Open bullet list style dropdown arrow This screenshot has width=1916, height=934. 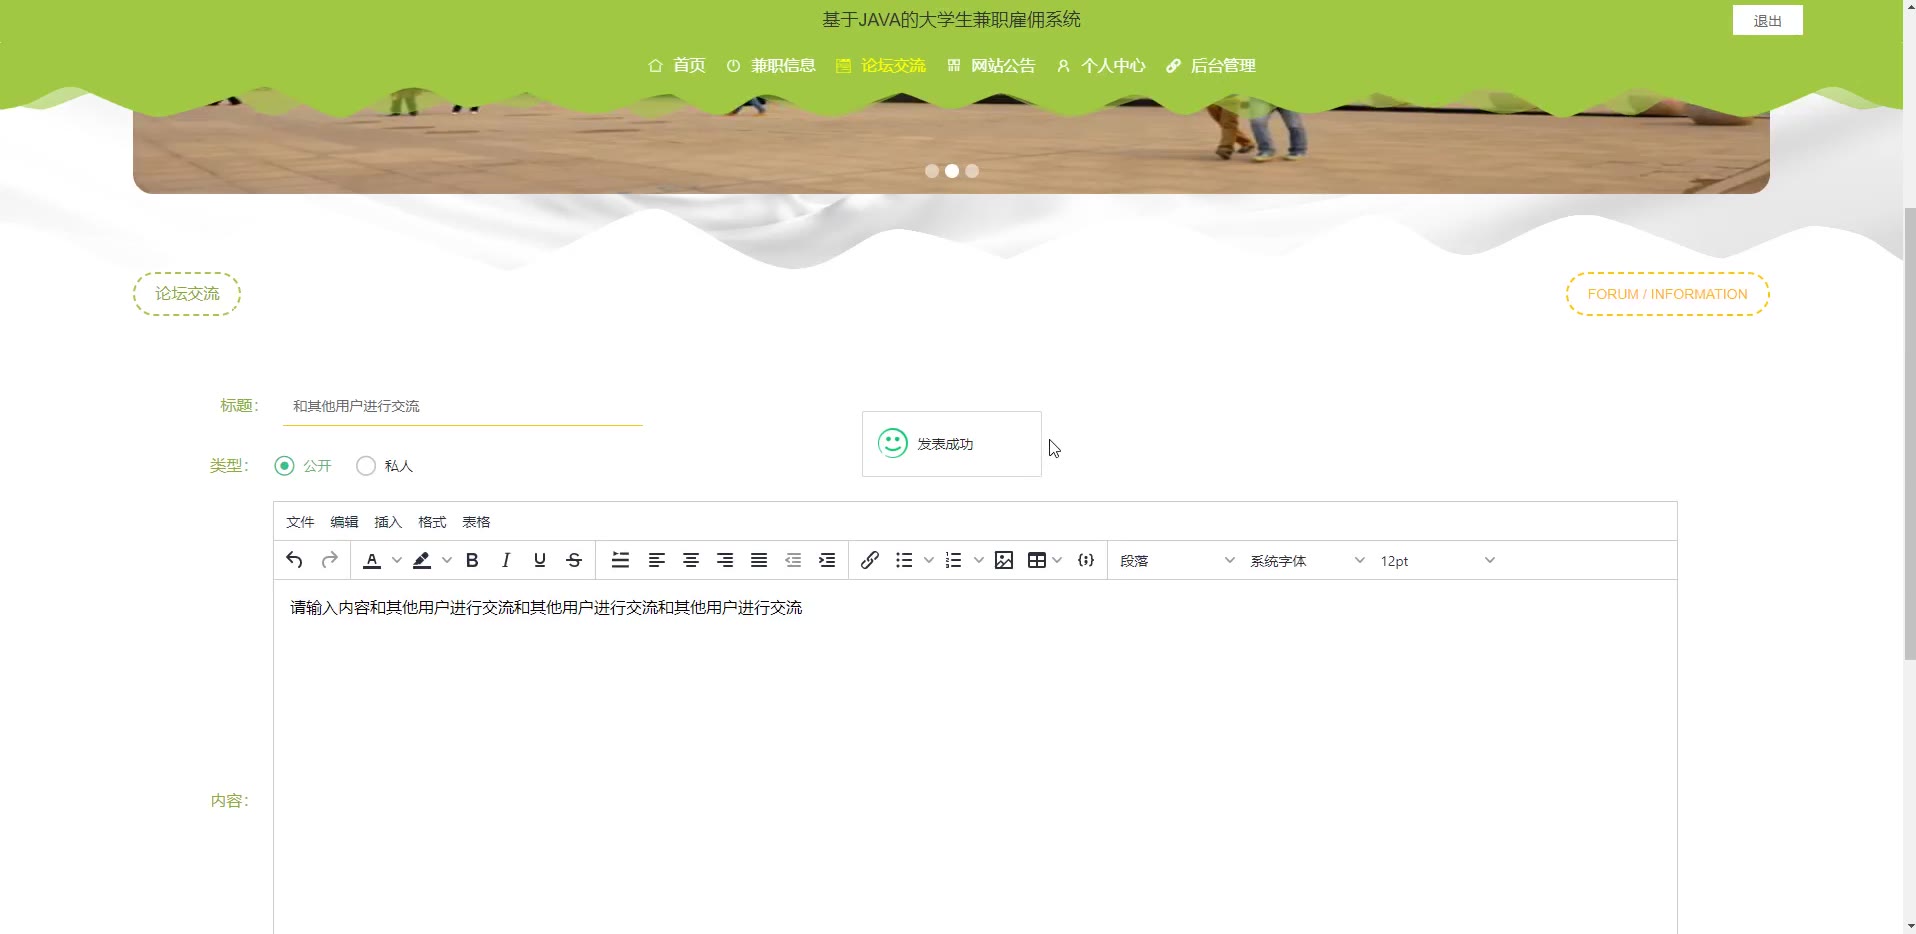click(x=929, y=560)
